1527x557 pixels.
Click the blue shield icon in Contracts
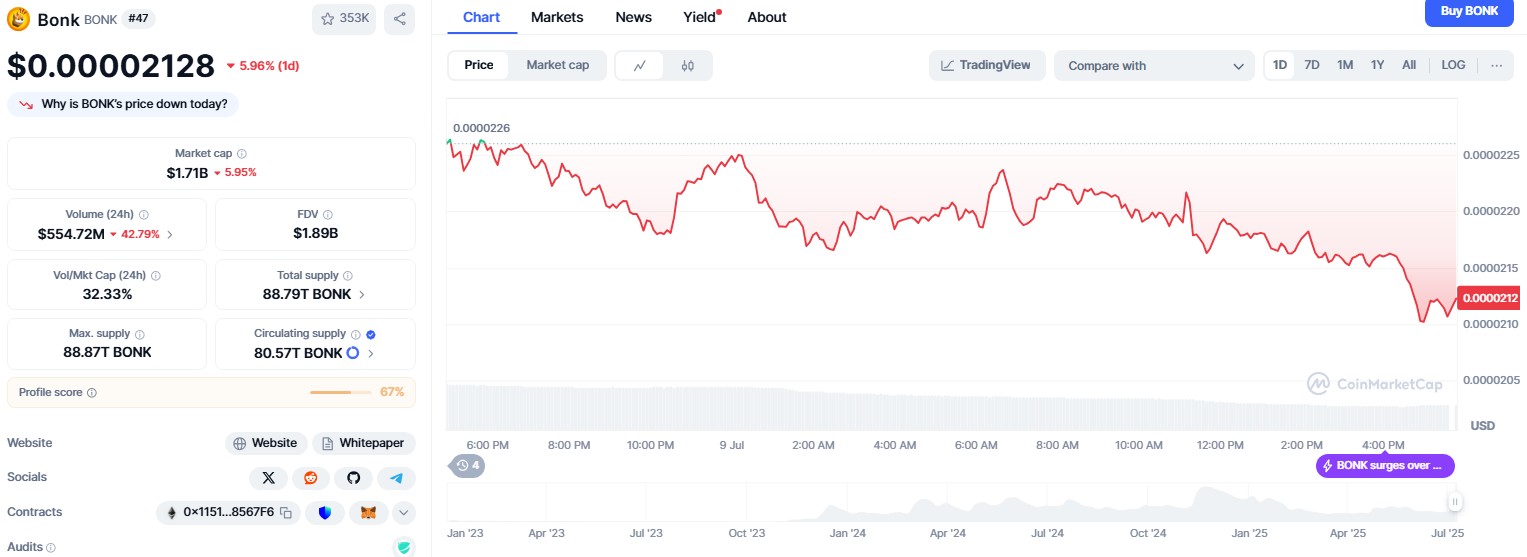click(x=325, y=513)
